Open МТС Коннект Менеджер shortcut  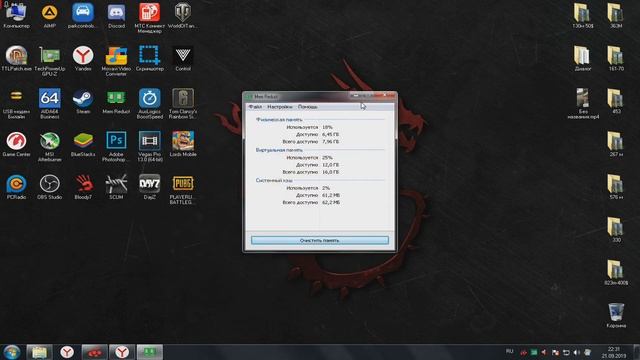coord(149,17)
